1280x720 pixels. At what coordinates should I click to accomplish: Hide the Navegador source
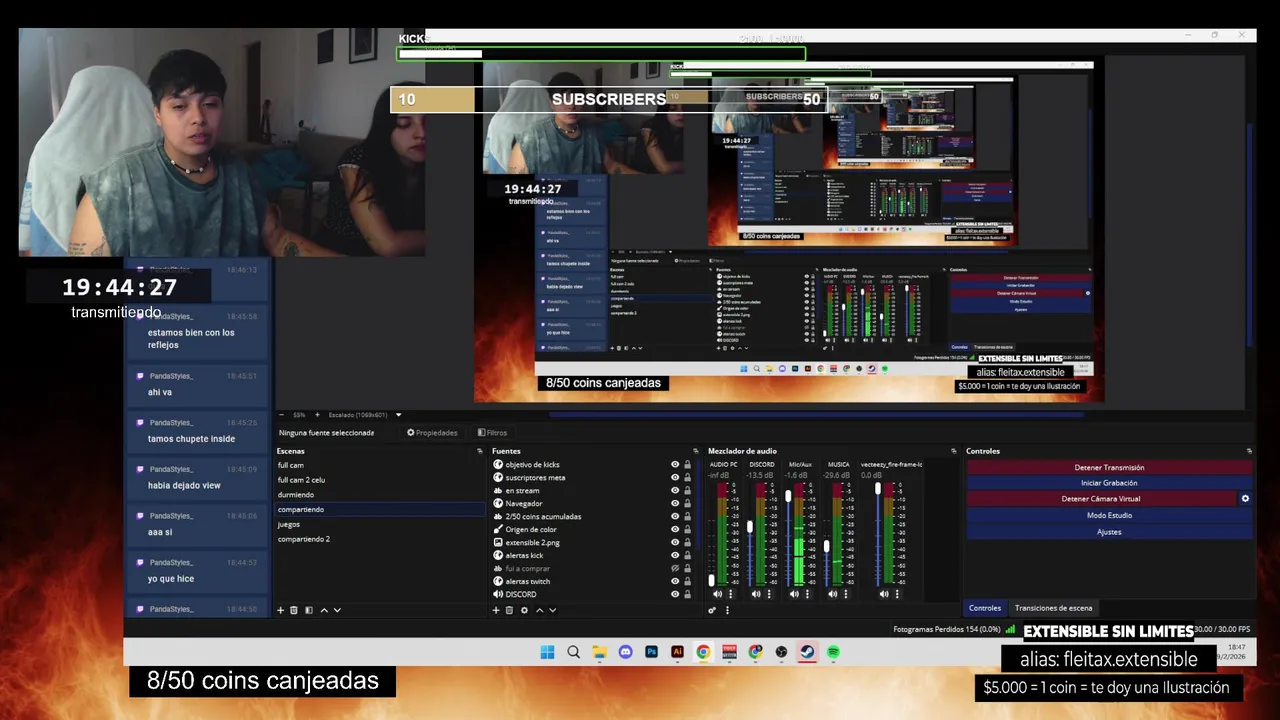click(675, 503)
